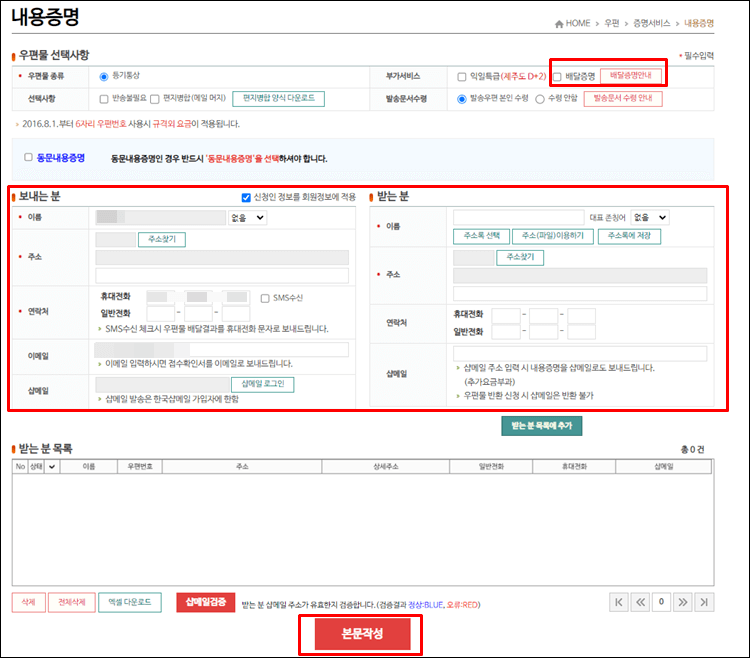Image resolution: width=750 pixels, height=658 pixels.
Task: Click 받는 분 목록에 추가 button
Action: [x=541, y=426]
